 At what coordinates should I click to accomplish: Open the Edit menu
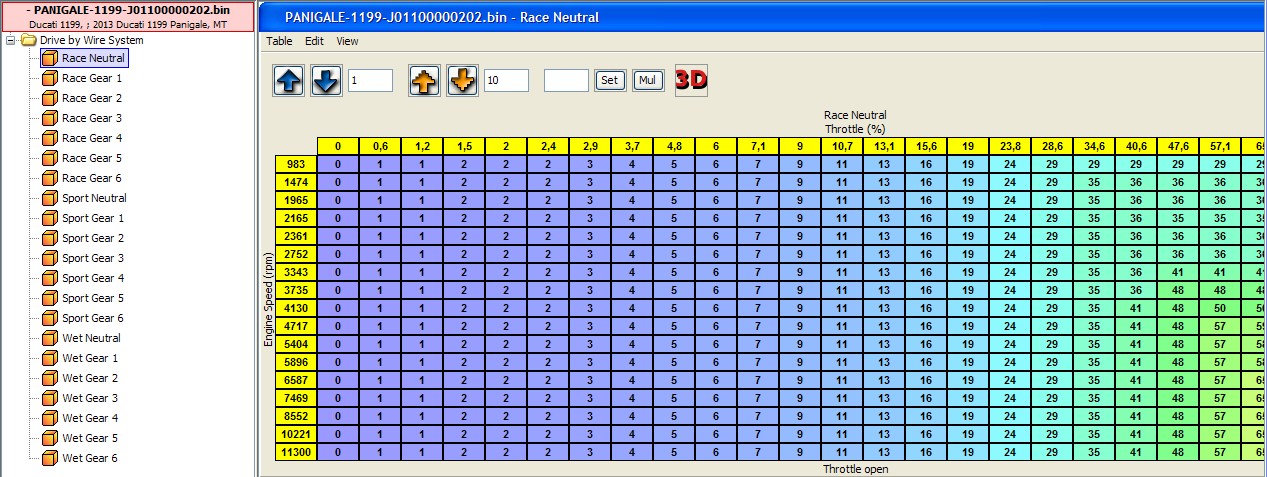click(314, 41)
